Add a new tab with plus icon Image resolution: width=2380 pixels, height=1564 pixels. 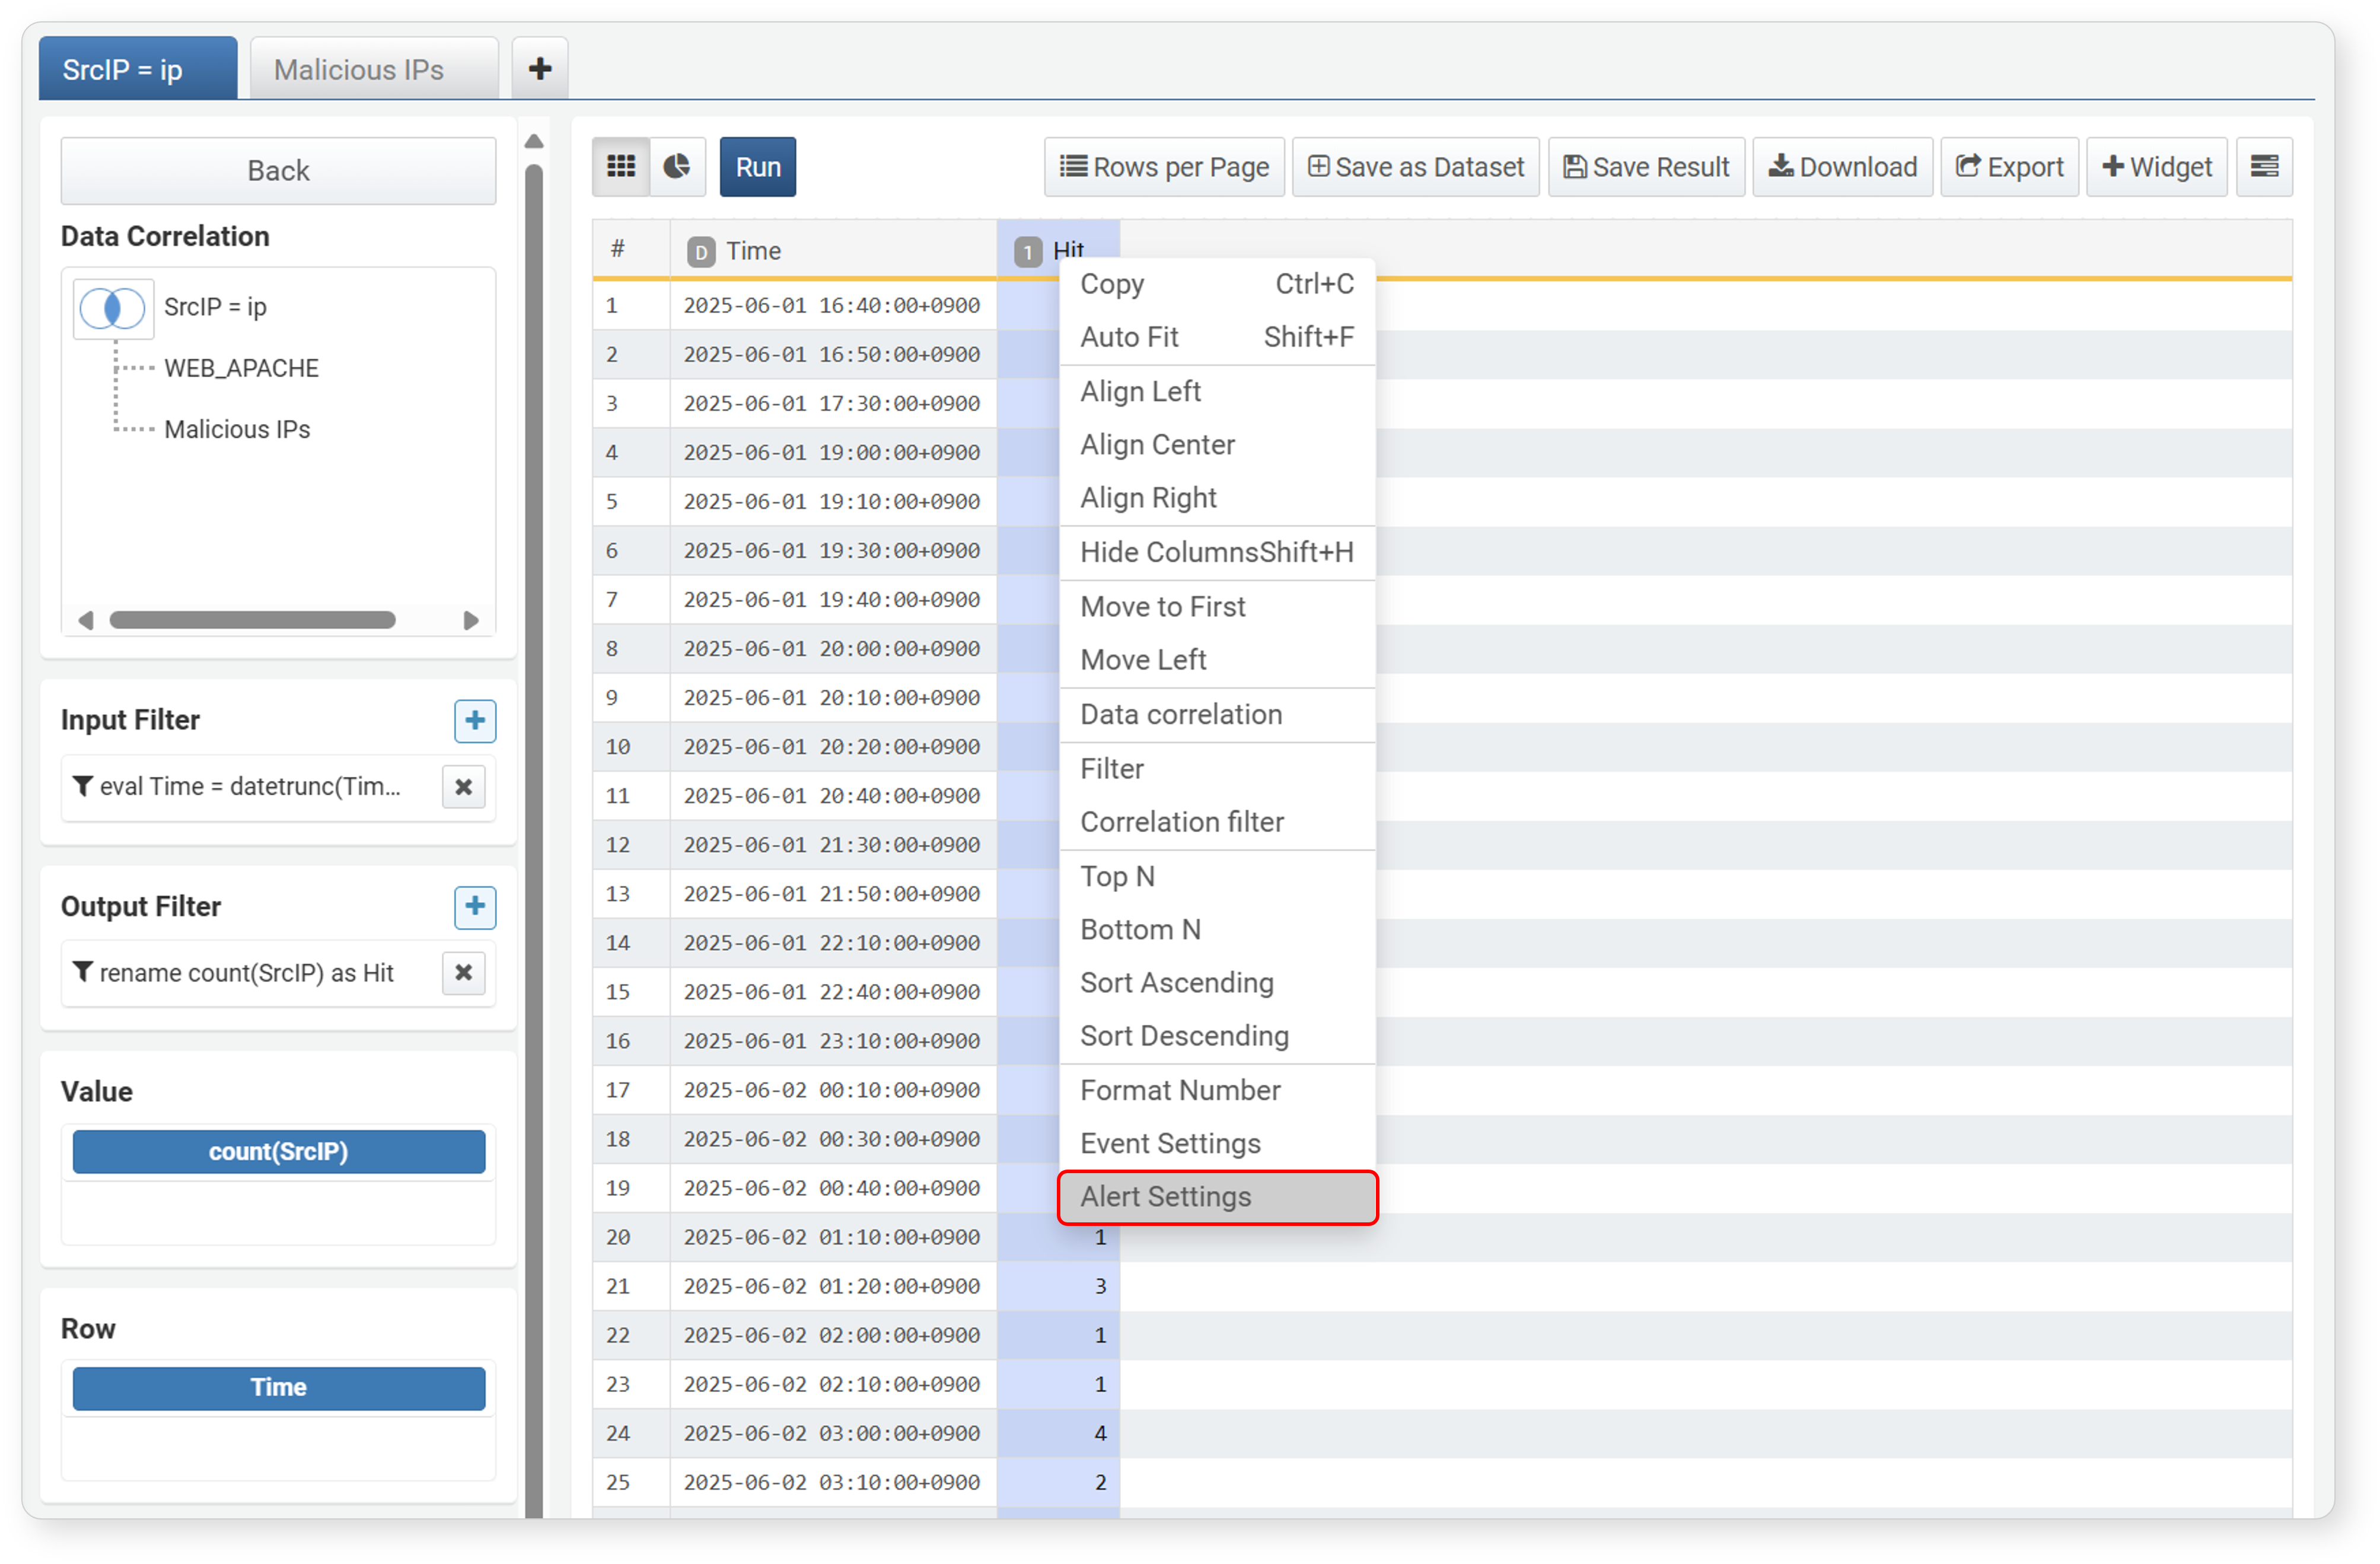(540, 69)
